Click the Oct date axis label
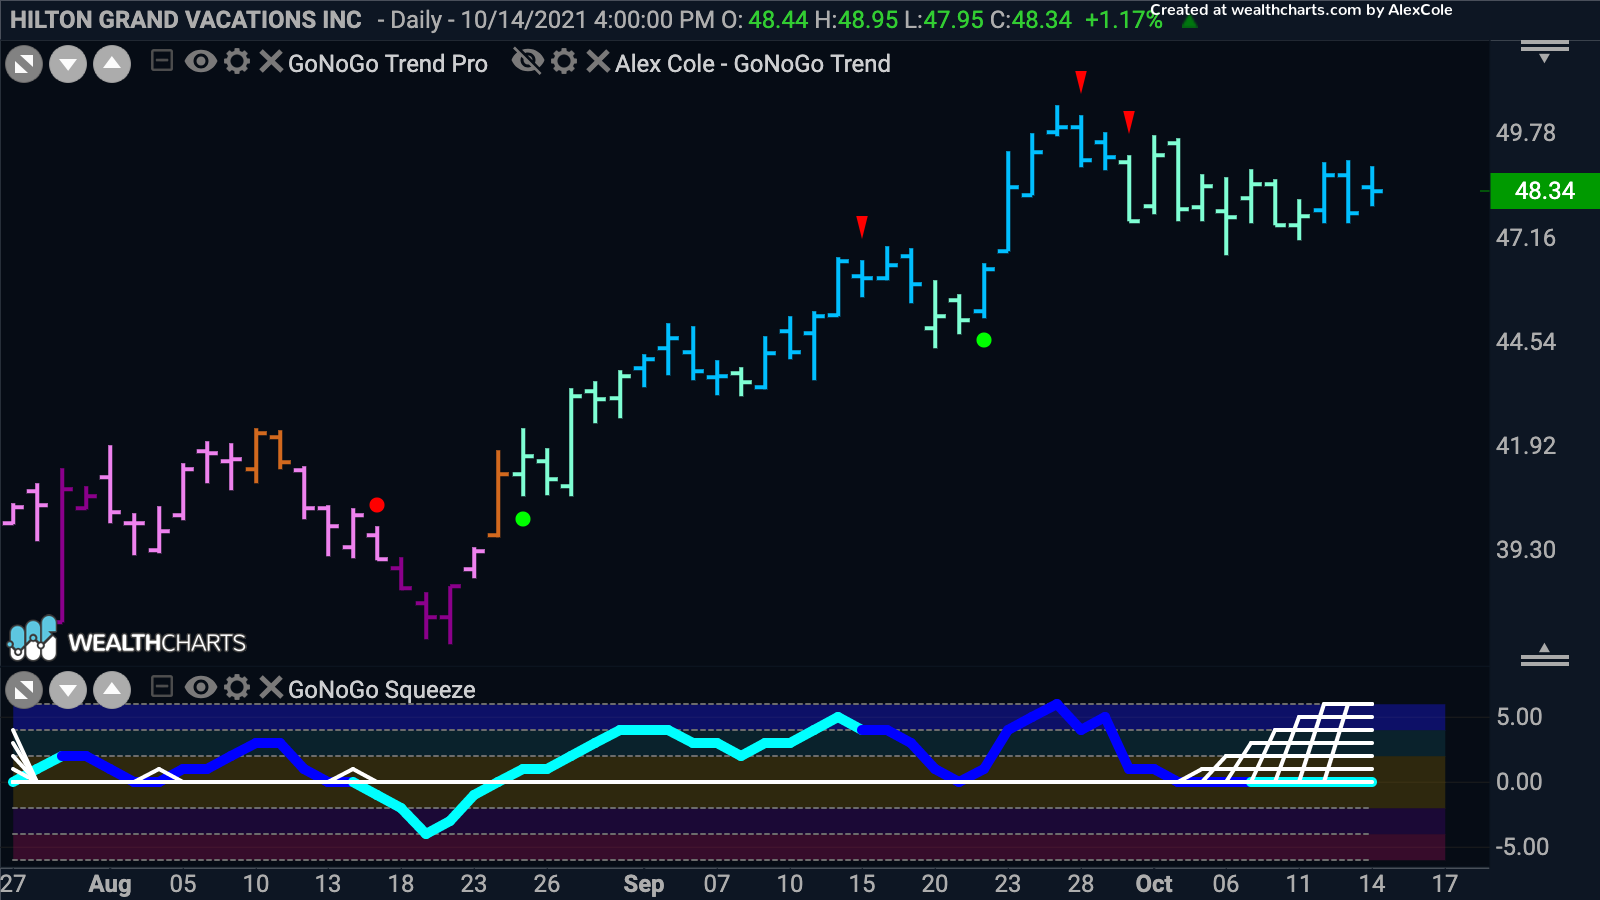Image resolution: width=1600 pixels, height=900 pixels. [1154, 884]
